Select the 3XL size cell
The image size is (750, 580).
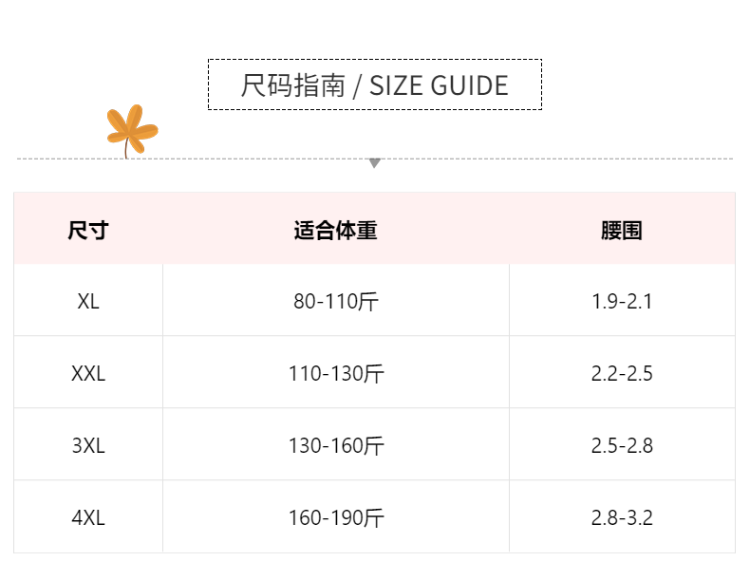click(88, 446)
